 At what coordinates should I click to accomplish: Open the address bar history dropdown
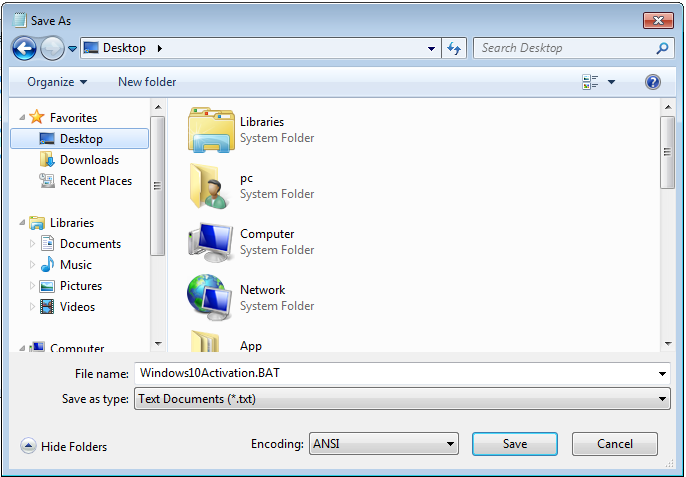(x=431, y=49)
